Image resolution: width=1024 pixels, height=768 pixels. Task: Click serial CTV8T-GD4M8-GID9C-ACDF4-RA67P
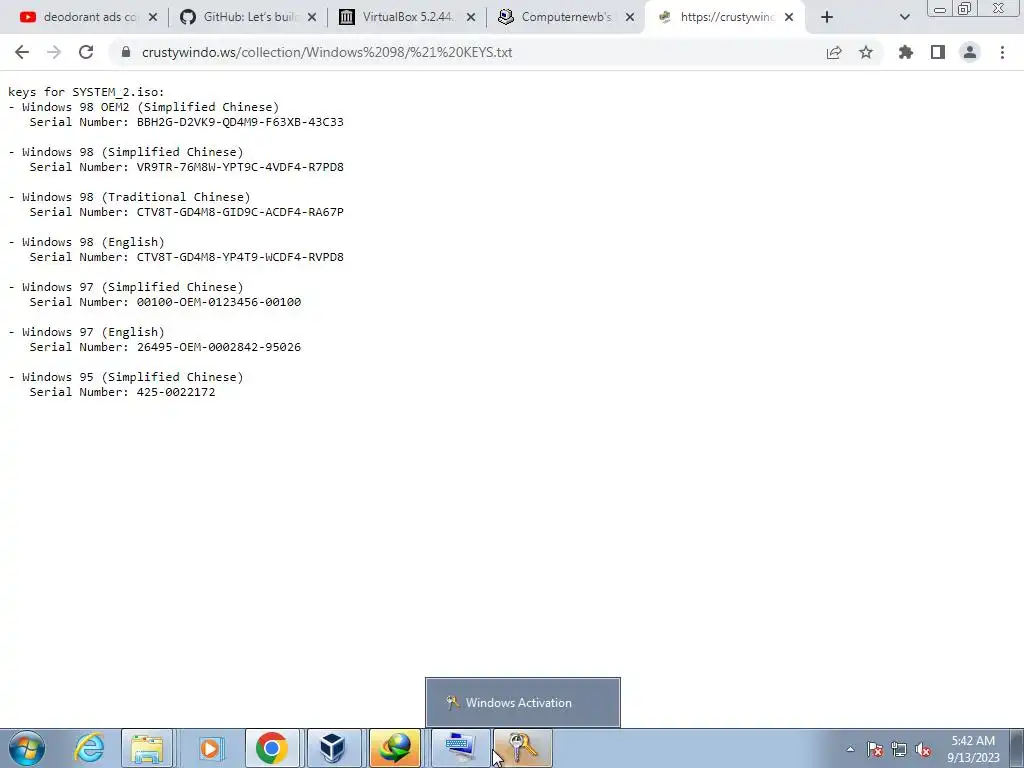click(240, 212)
